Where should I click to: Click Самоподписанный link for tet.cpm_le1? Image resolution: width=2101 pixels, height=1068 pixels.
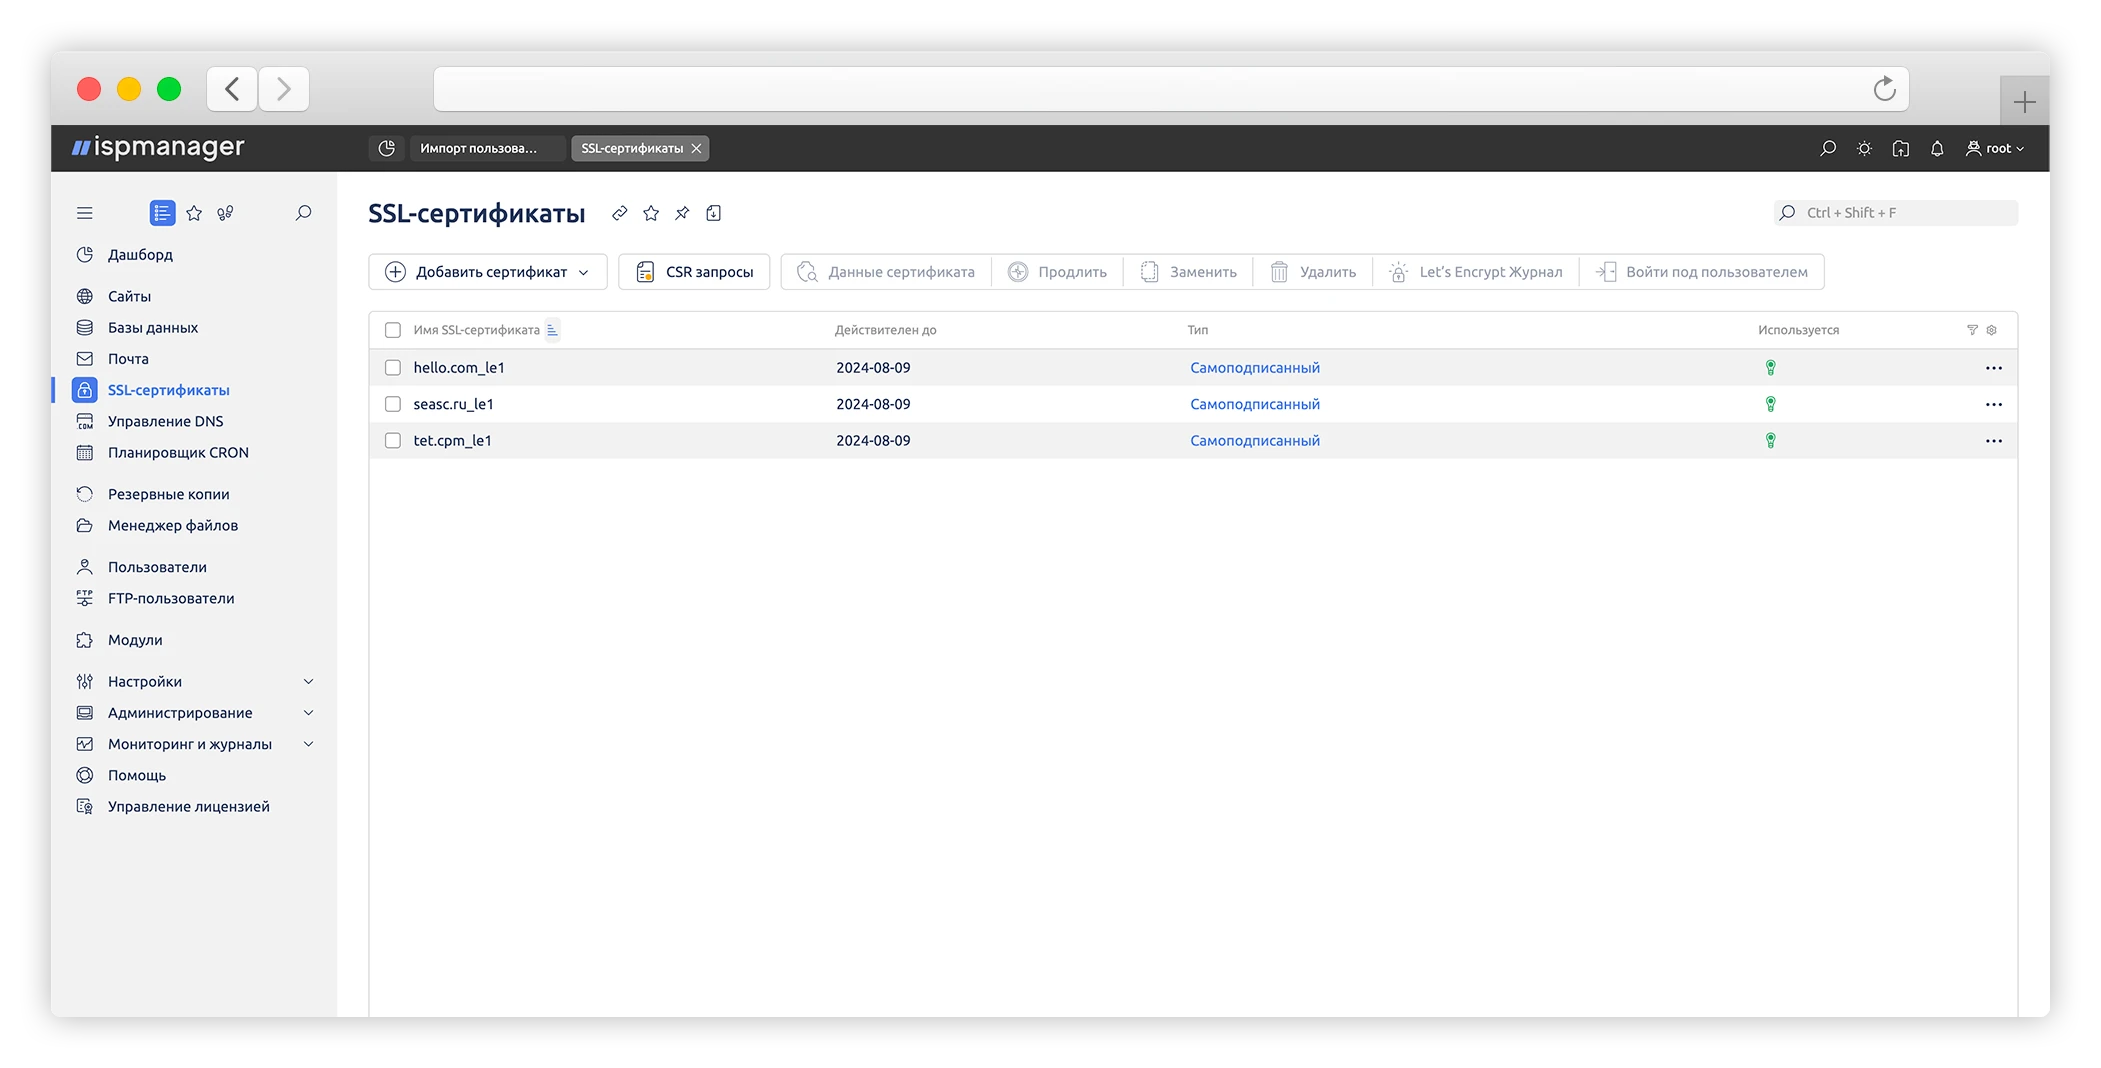[1254, 440]
